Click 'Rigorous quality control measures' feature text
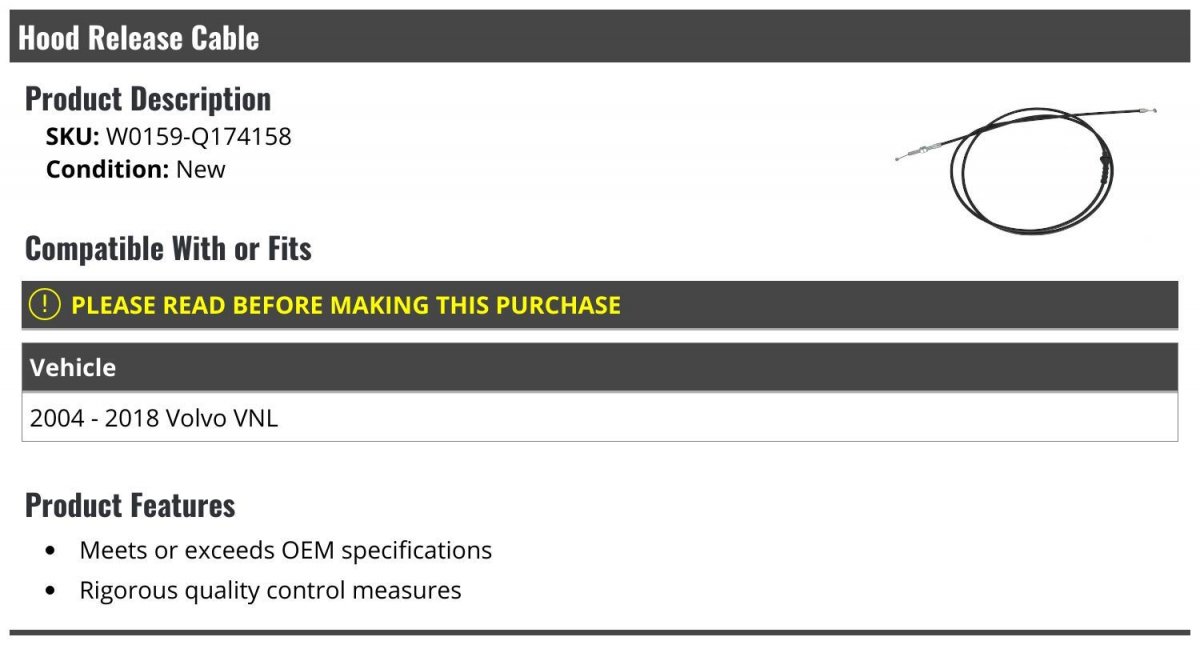Screen dimensions: 1200x645 [270, 590]
